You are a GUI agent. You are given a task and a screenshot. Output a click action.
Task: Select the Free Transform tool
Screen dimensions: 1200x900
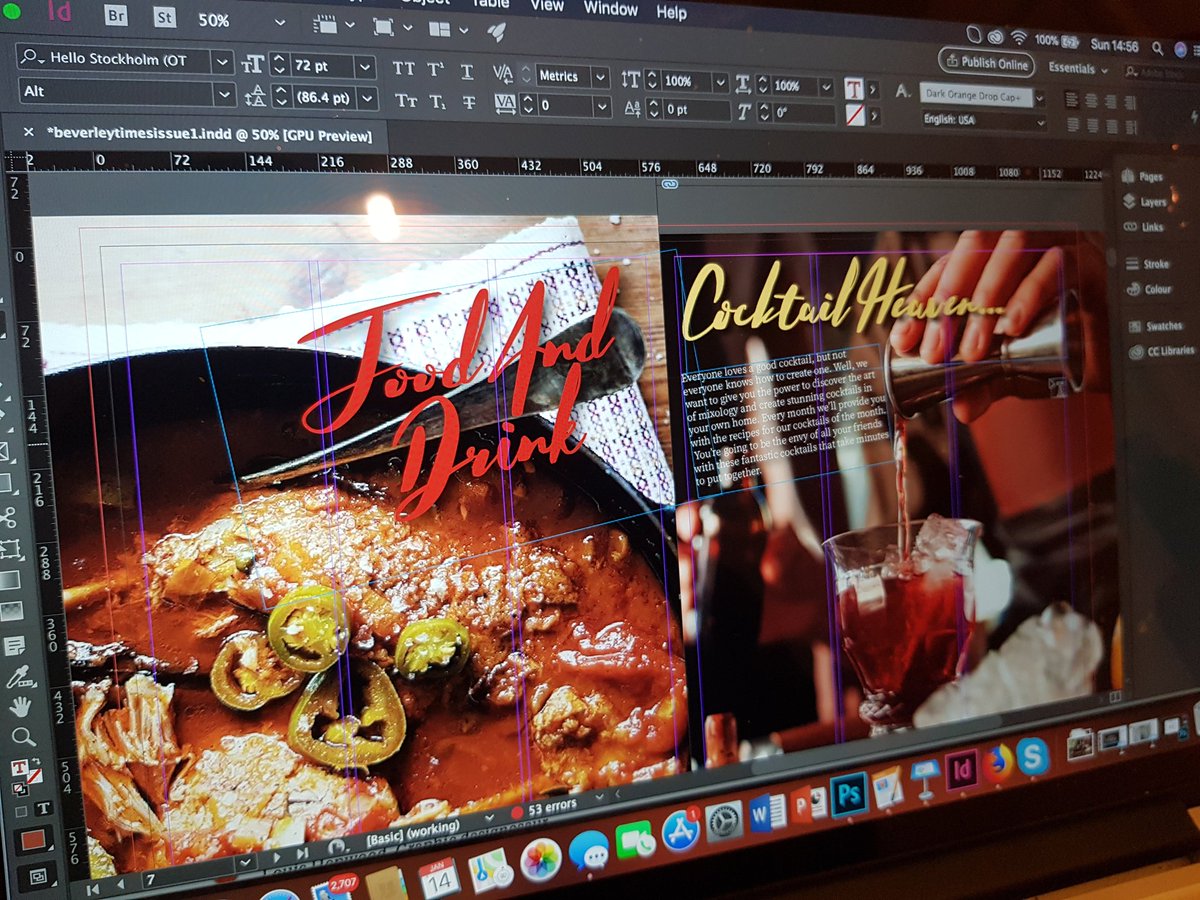(x=10, y=549)
